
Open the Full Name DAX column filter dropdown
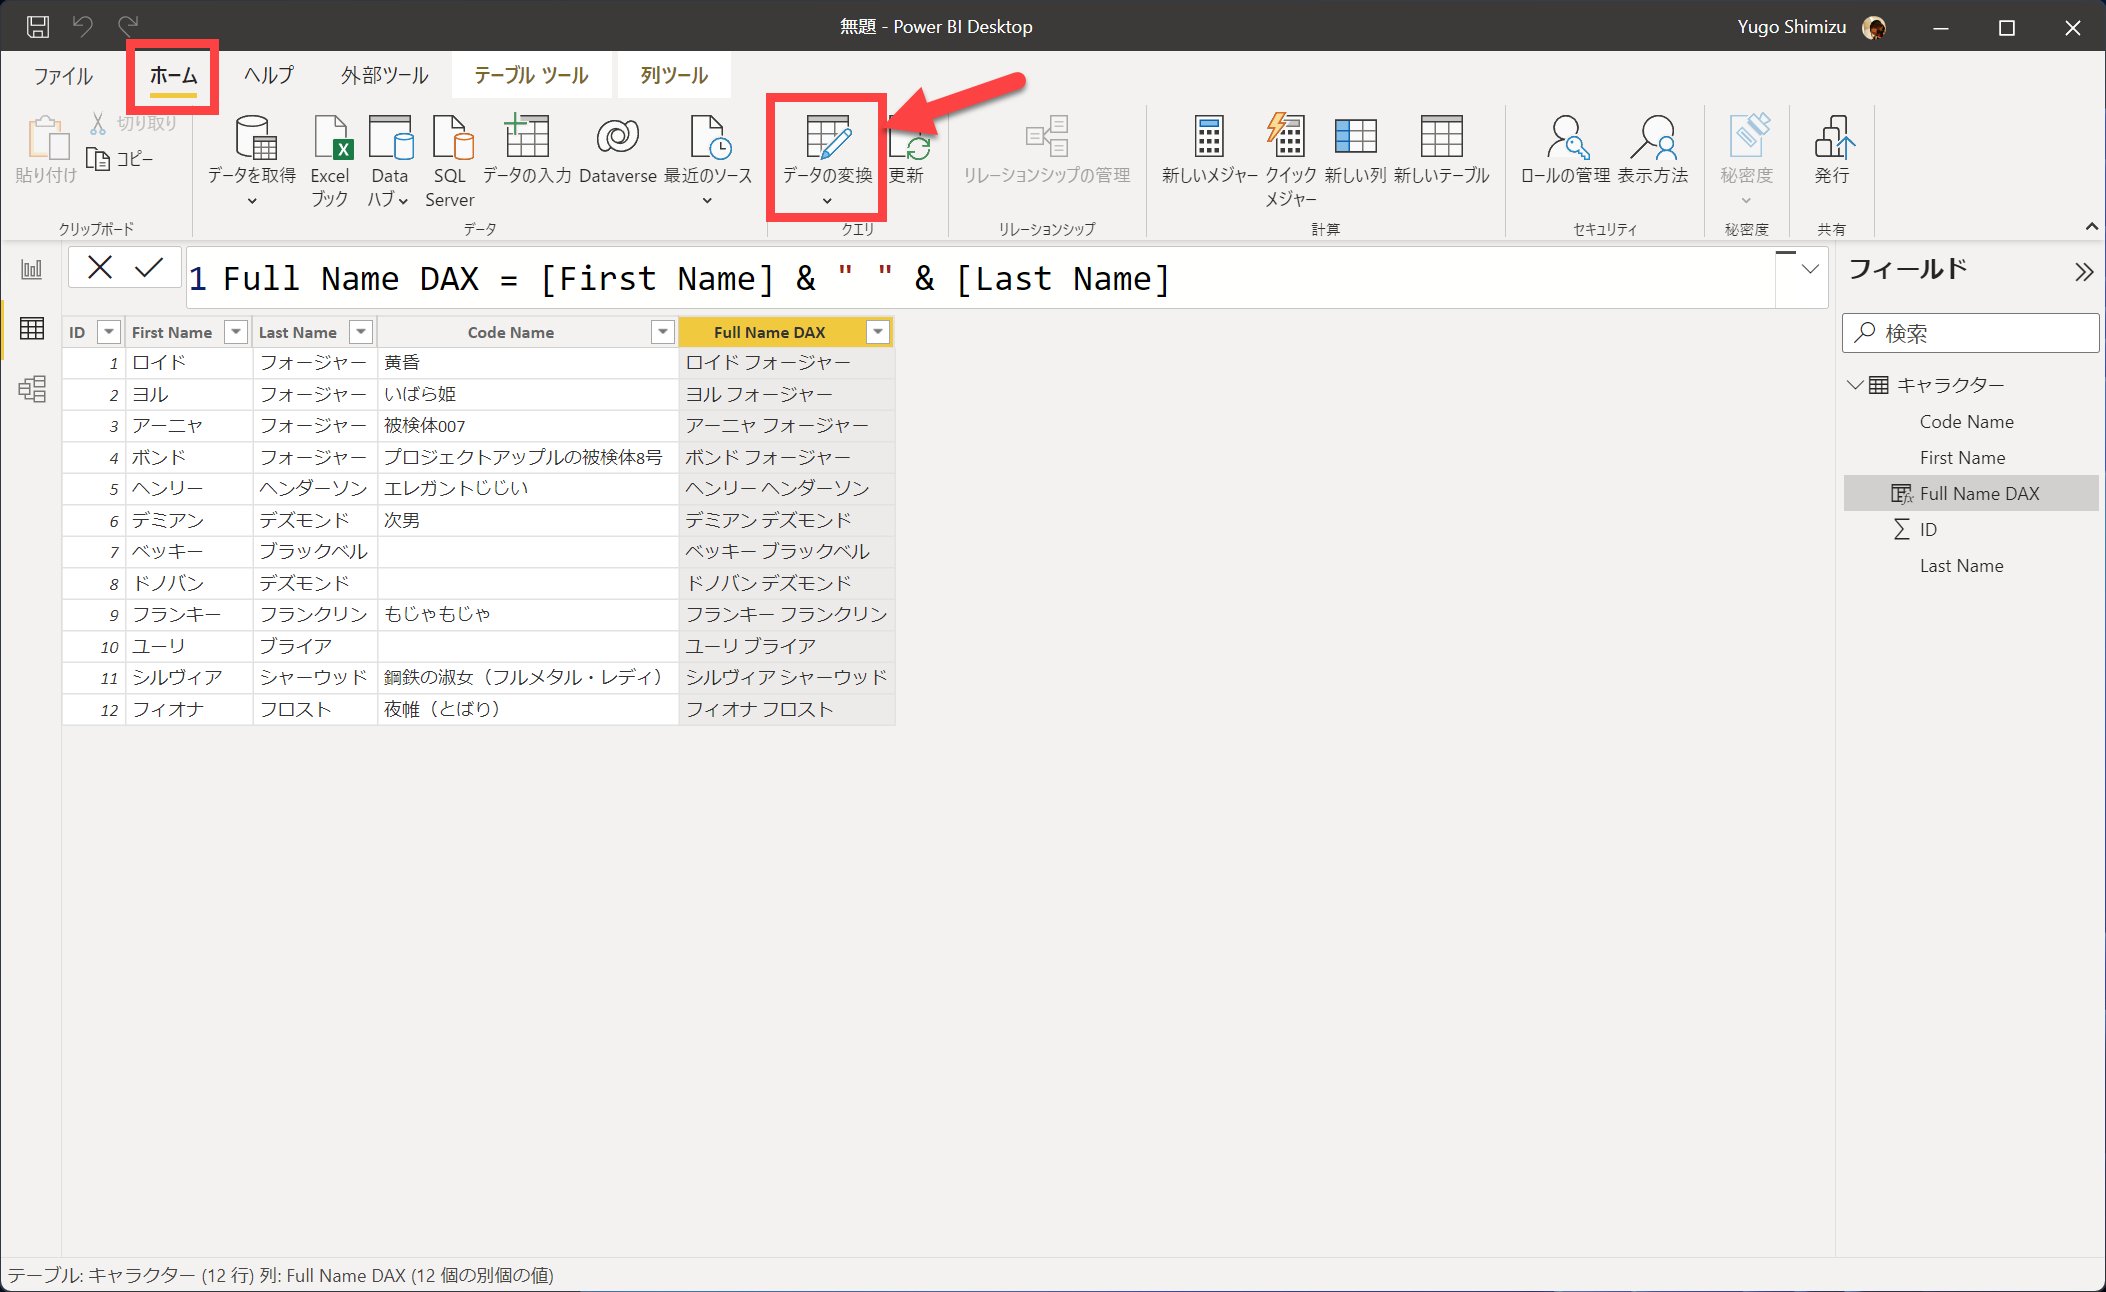click(877, 332)
